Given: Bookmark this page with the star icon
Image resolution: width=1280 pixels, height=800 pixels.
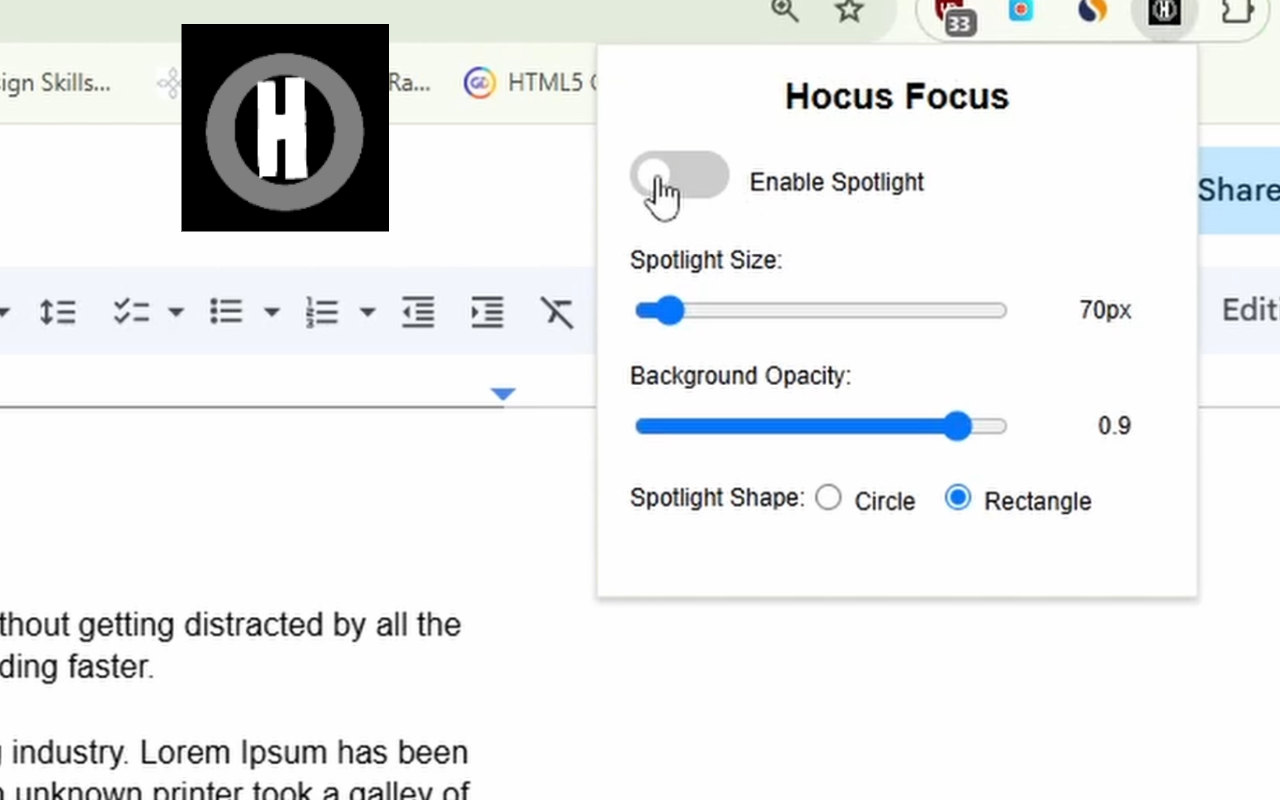Looking at the screenshot, I should [849, 12].
